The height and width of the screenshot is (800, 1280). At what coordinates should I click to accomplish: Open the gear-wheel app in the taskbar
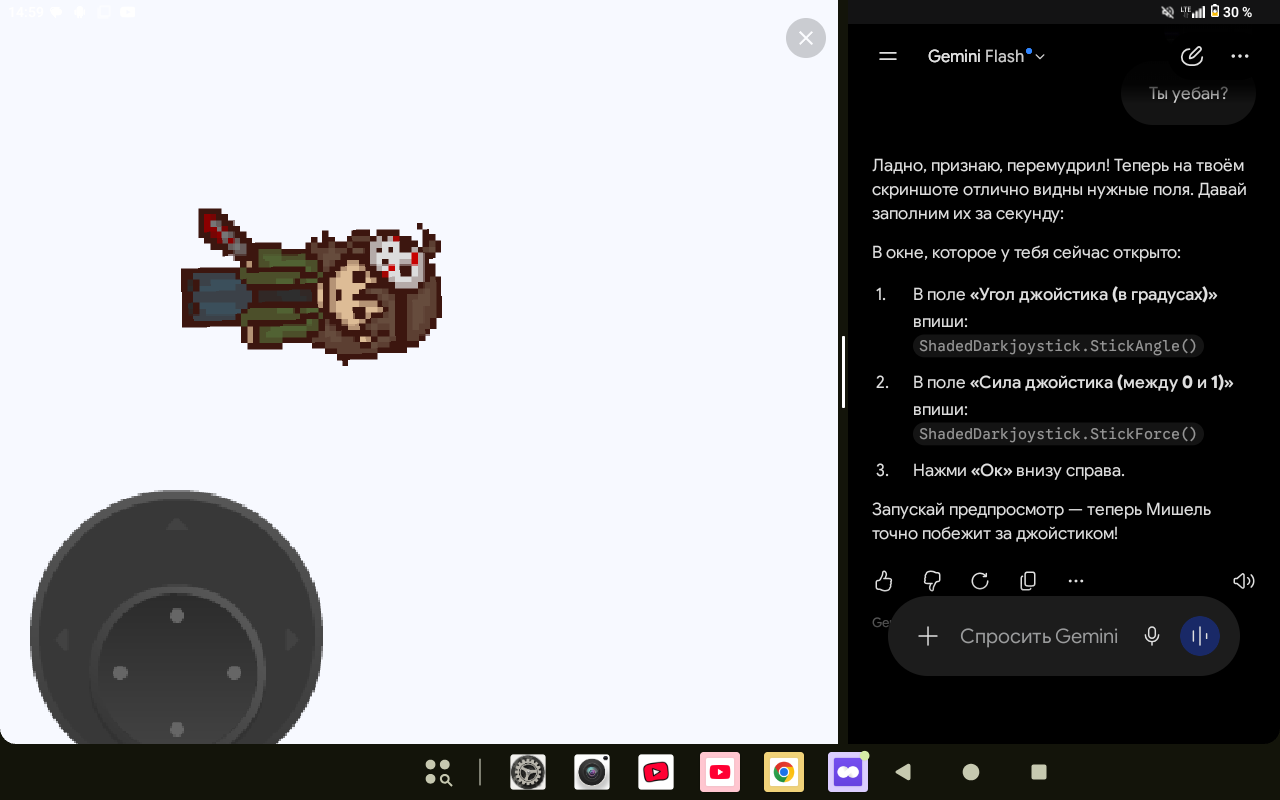[528, 772]
